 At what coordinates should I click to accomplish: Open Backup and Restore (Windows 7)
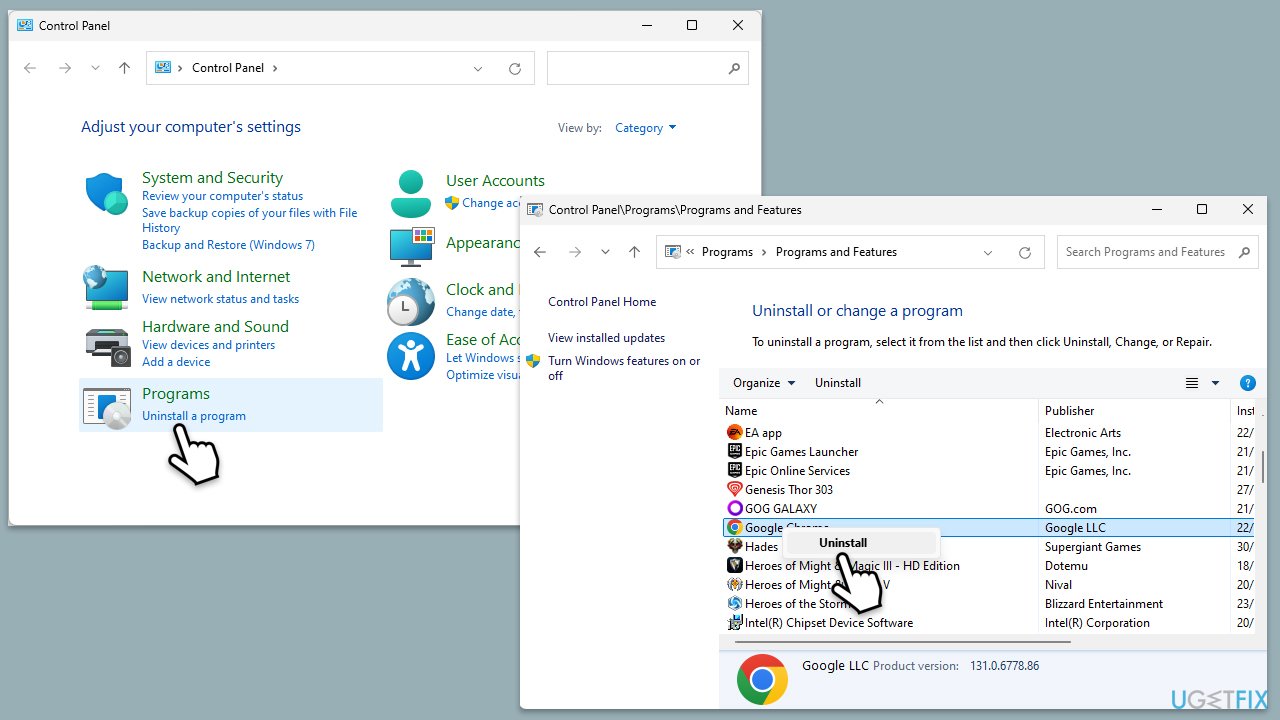(228, 245)
